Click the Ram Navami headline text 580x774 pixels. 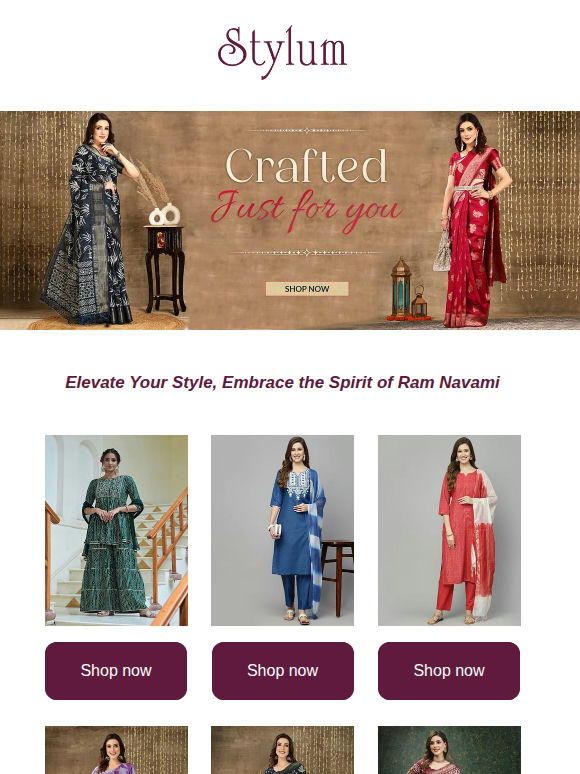(282, 382)
